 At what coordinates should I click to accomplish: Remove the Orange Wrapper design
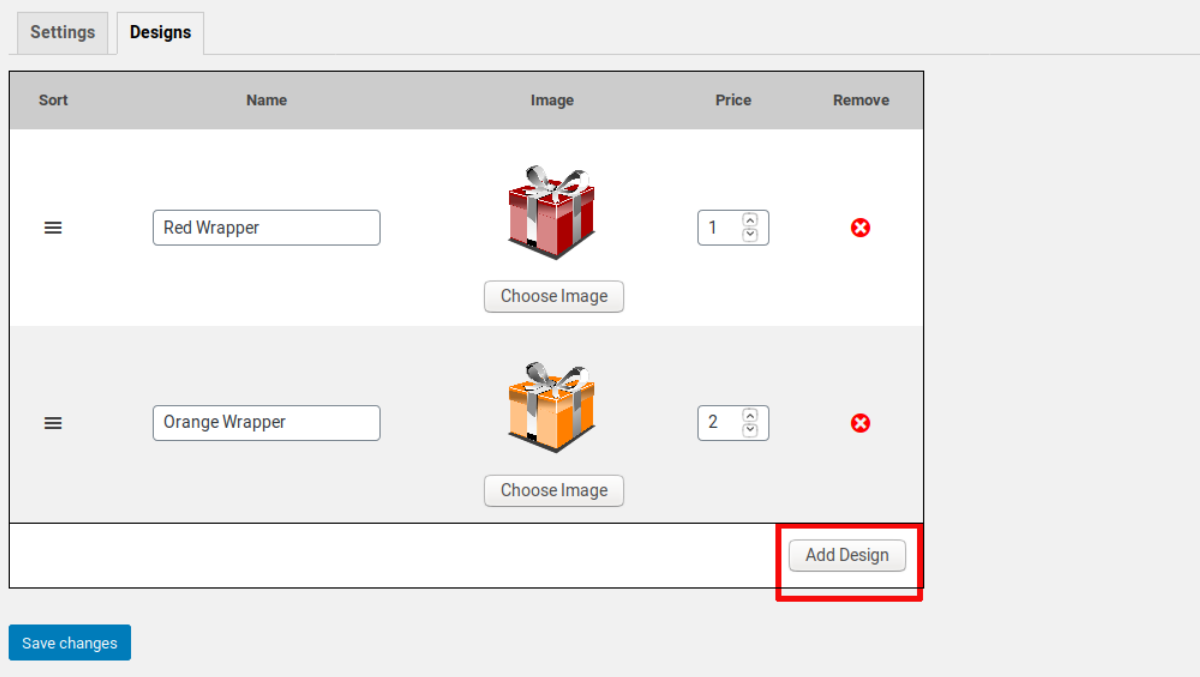860,423
